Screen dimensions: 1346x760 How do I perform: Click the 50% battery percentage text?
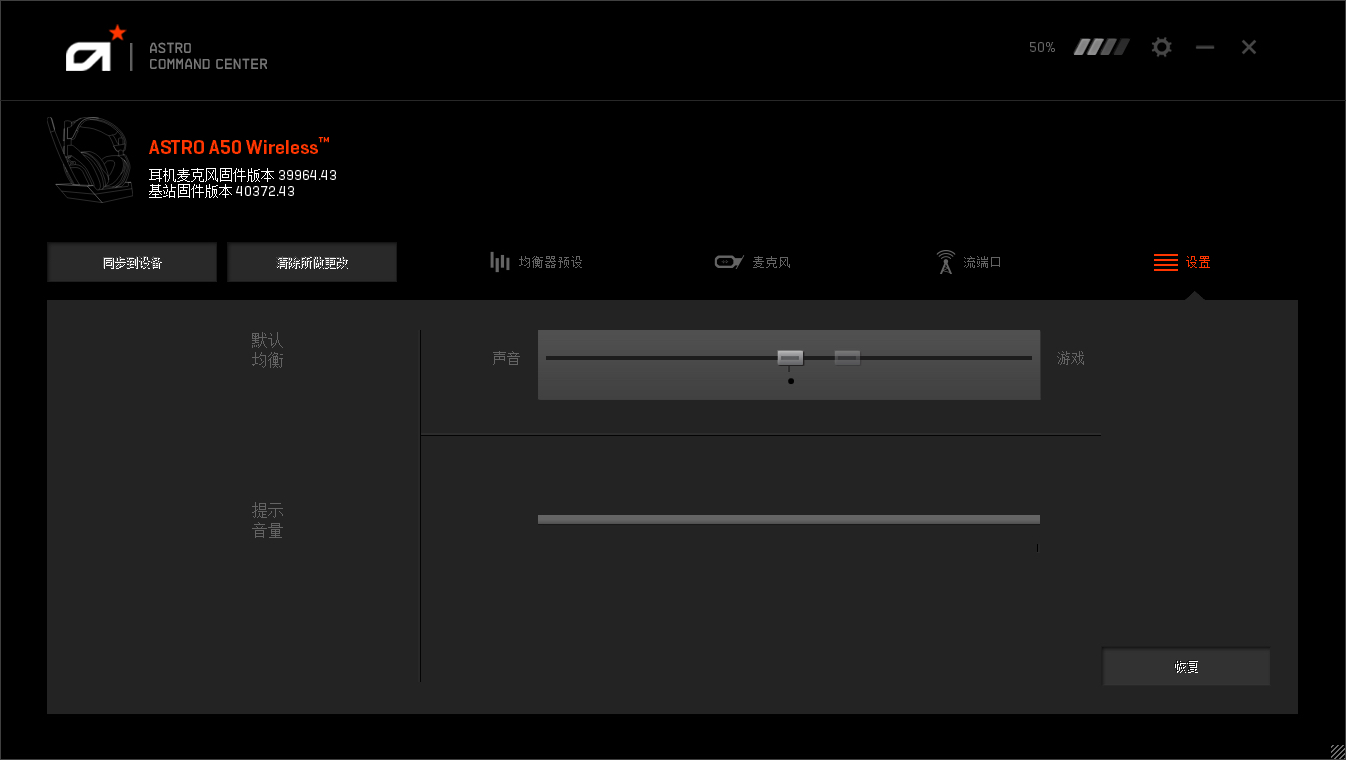point(1042,47)
